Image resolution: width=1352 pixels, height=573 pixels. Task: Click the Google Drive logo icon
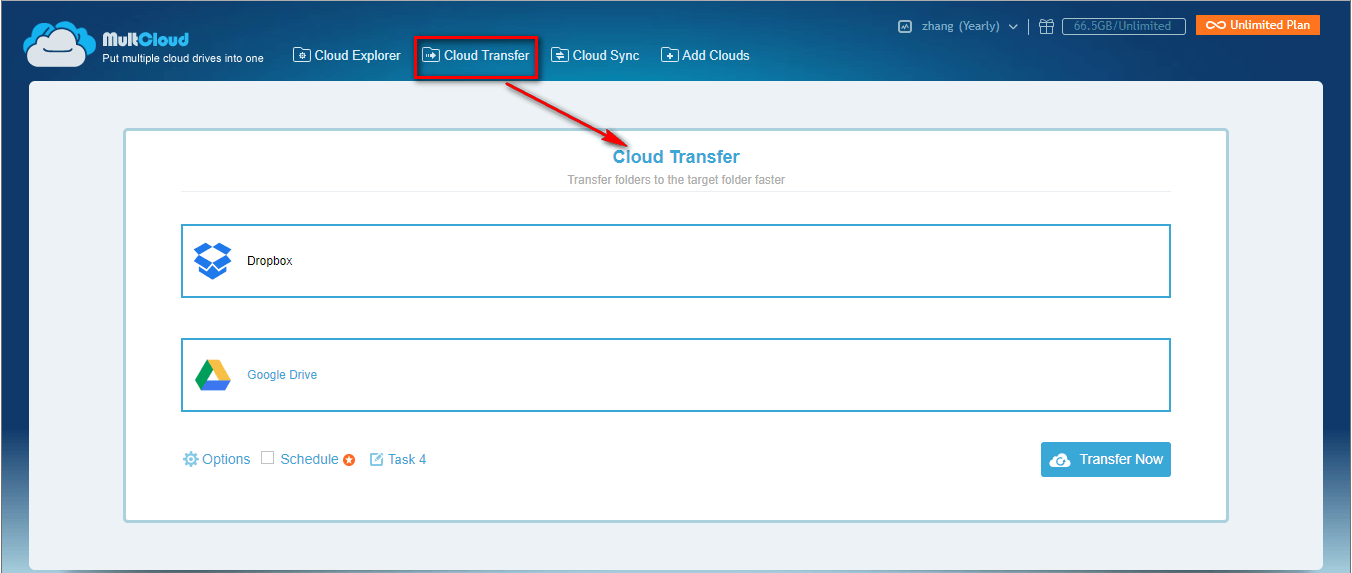[212, 375]
